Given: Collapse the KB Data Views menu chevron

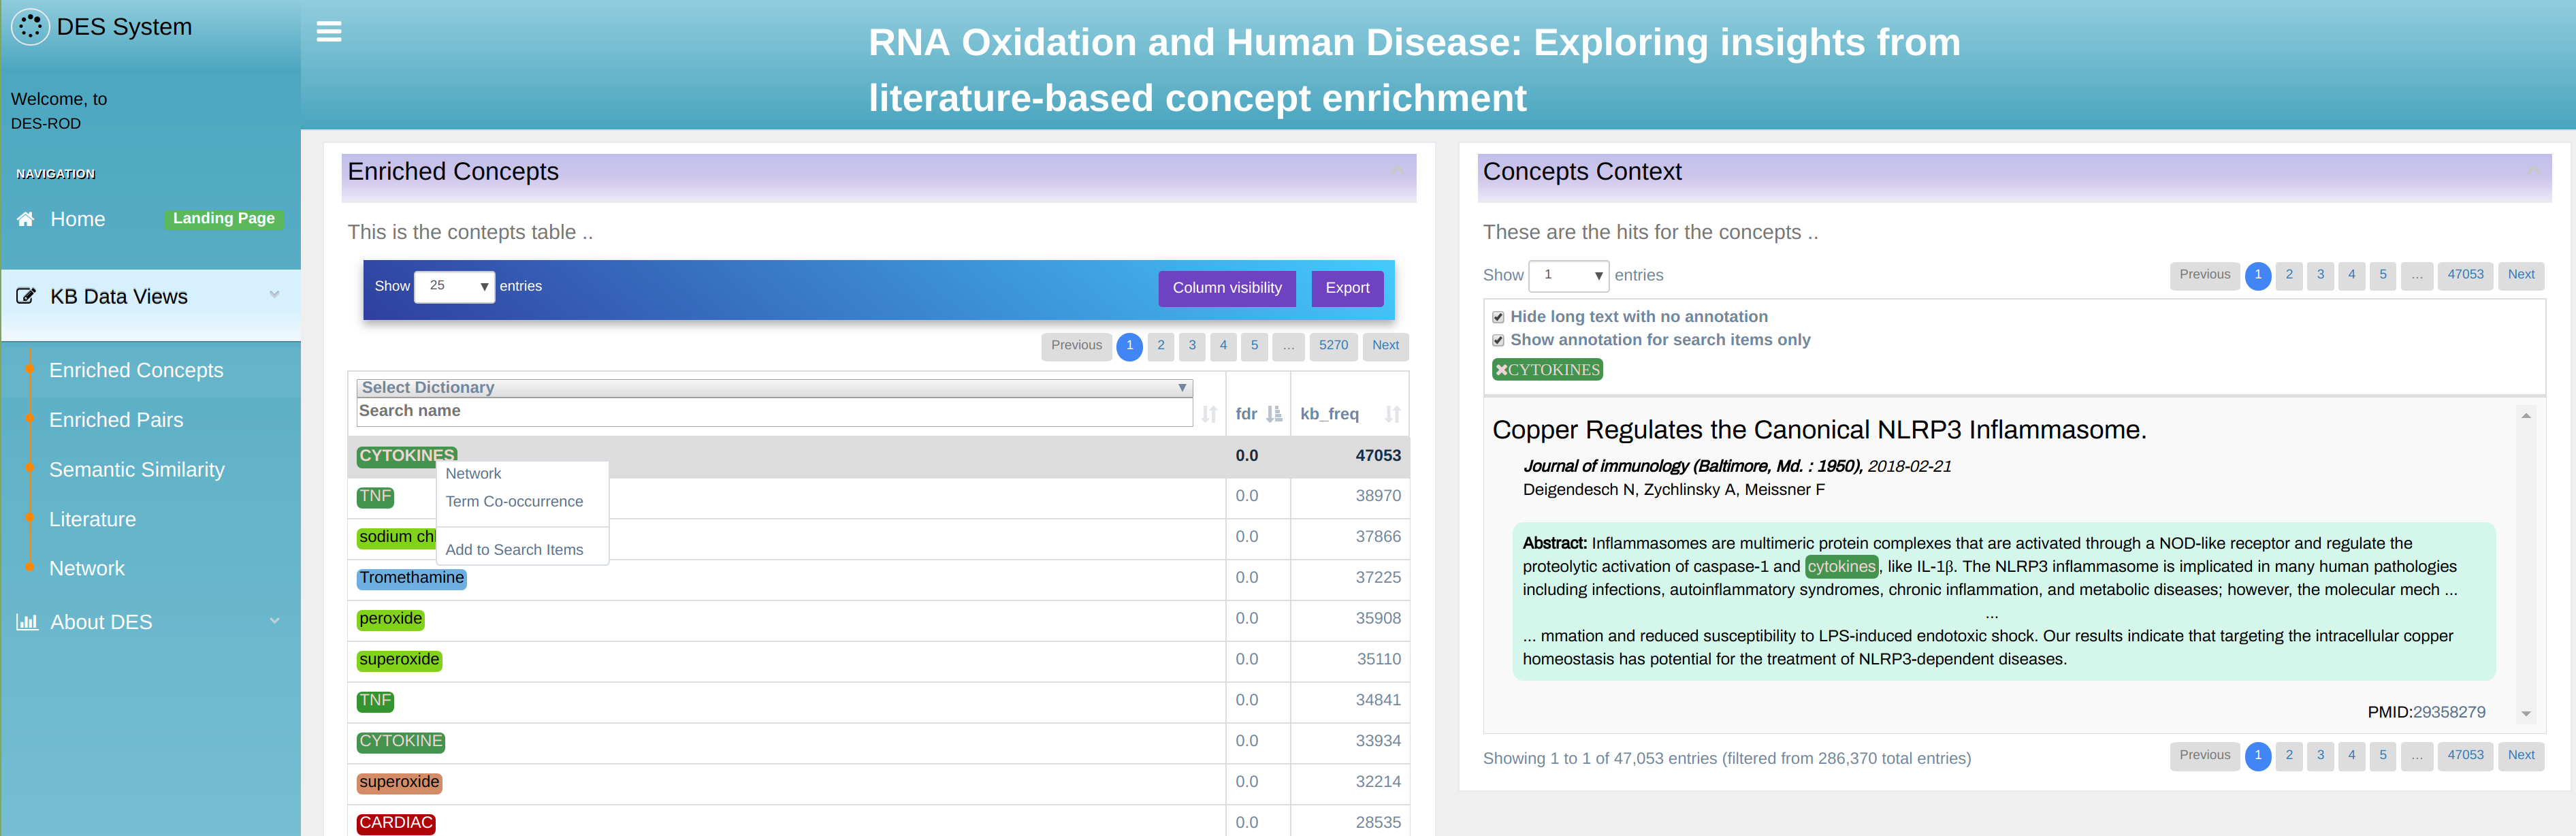Looking at the screenshot, I should point(274,295).
